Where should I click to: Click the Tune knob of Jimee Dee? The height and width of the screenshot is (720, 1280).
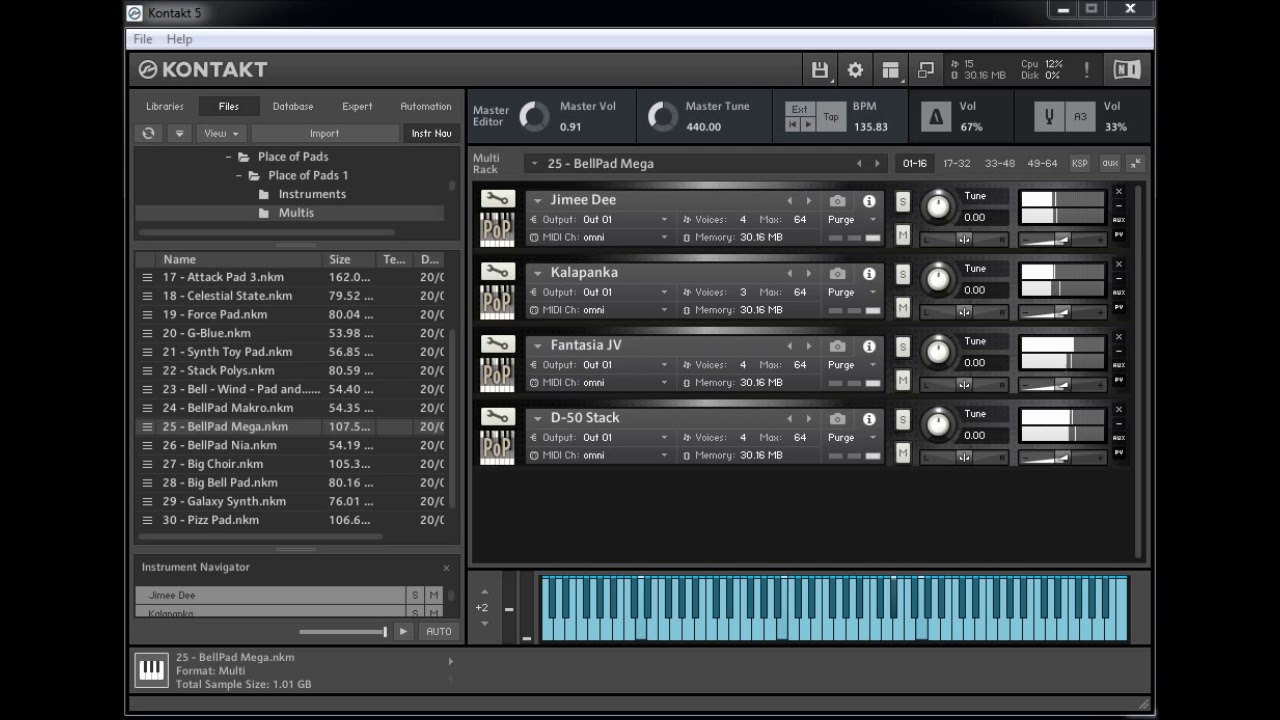[x=937, y=206]
